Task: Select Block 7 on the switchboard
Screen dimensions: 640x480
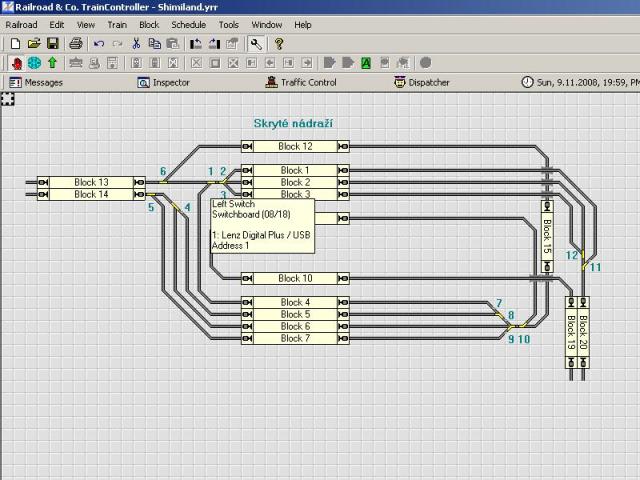Action: (x=295, y=338)
